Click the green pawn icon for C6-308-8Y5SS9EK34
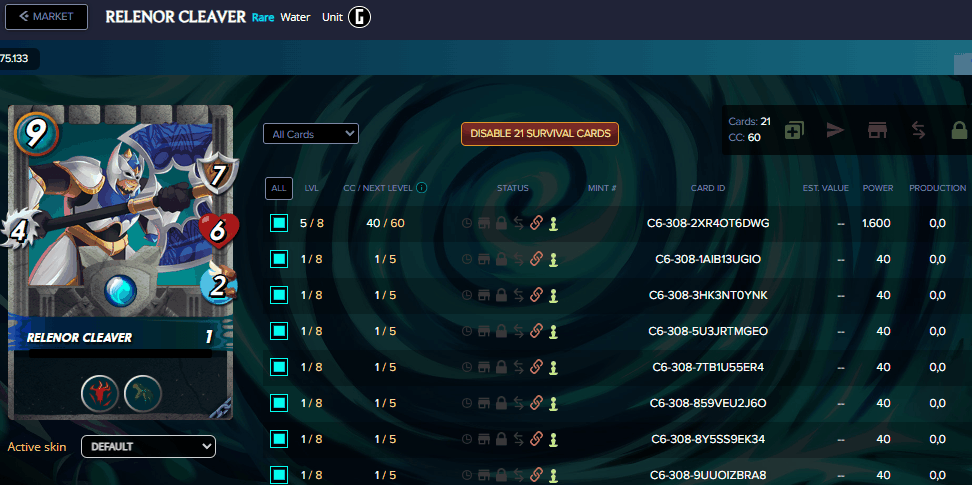This screenshot has height=485, width=972. [x=554, y=439]
